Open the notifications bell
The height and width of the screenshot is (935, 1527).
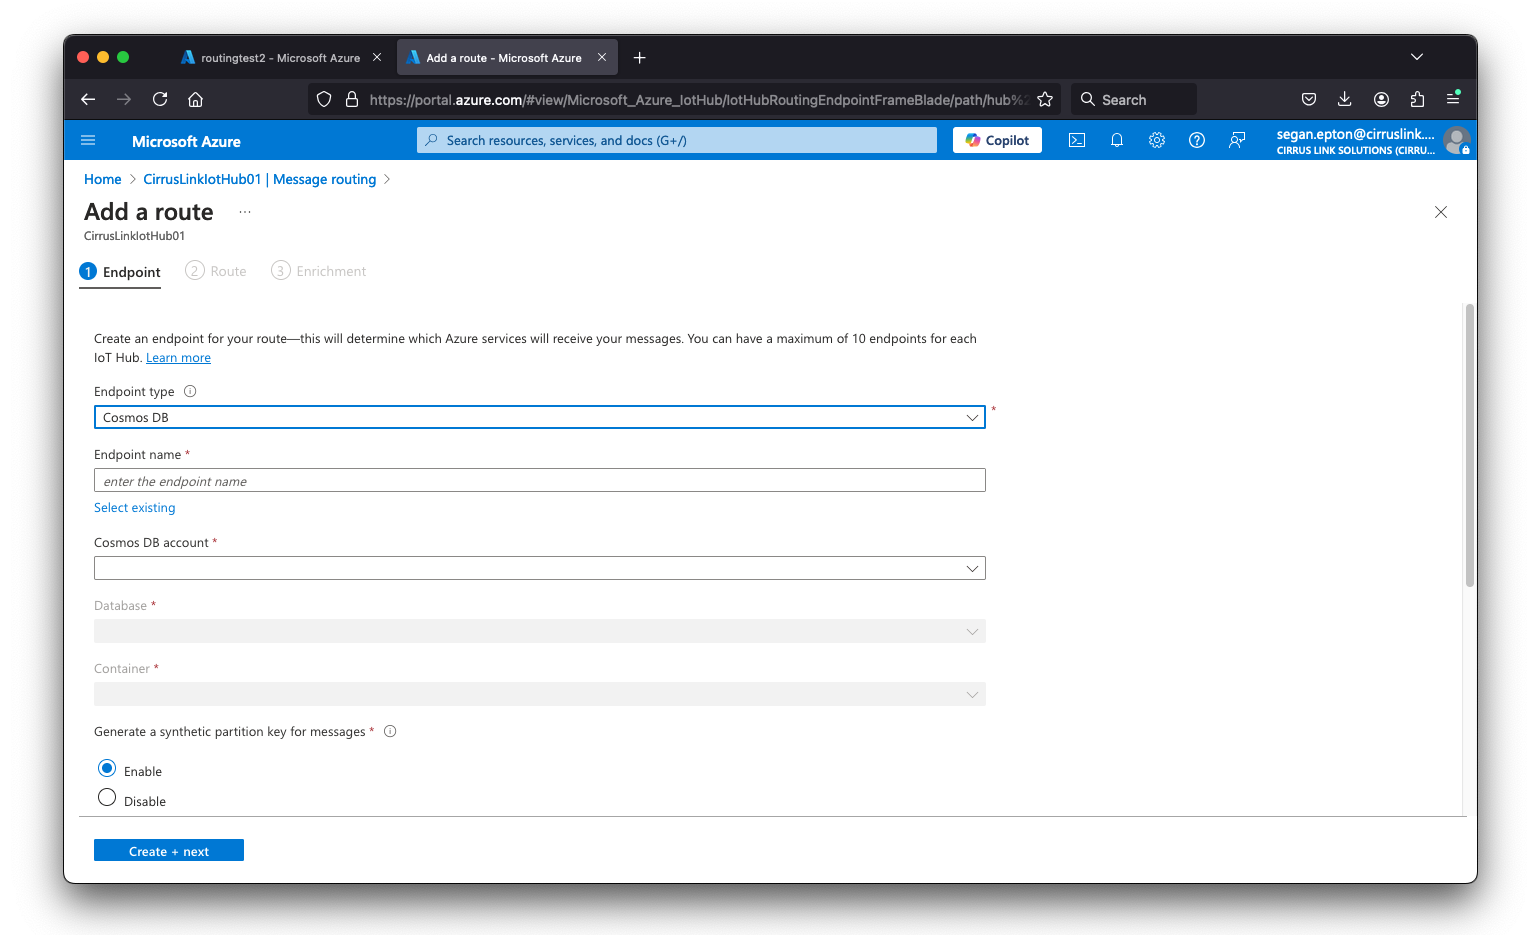click(x=1117, y=141)
